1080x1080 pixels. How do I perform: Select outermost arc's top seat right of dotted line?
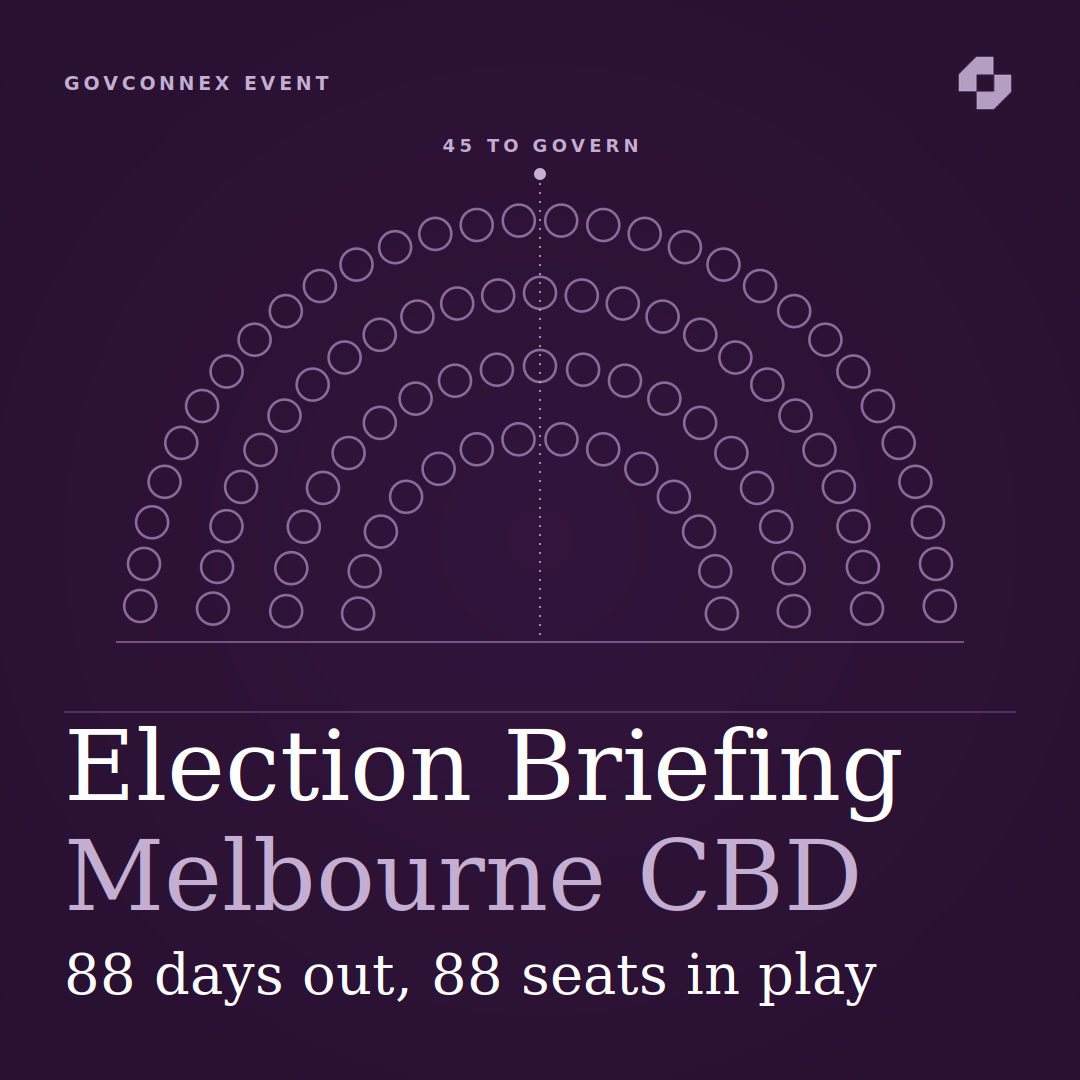561,220
